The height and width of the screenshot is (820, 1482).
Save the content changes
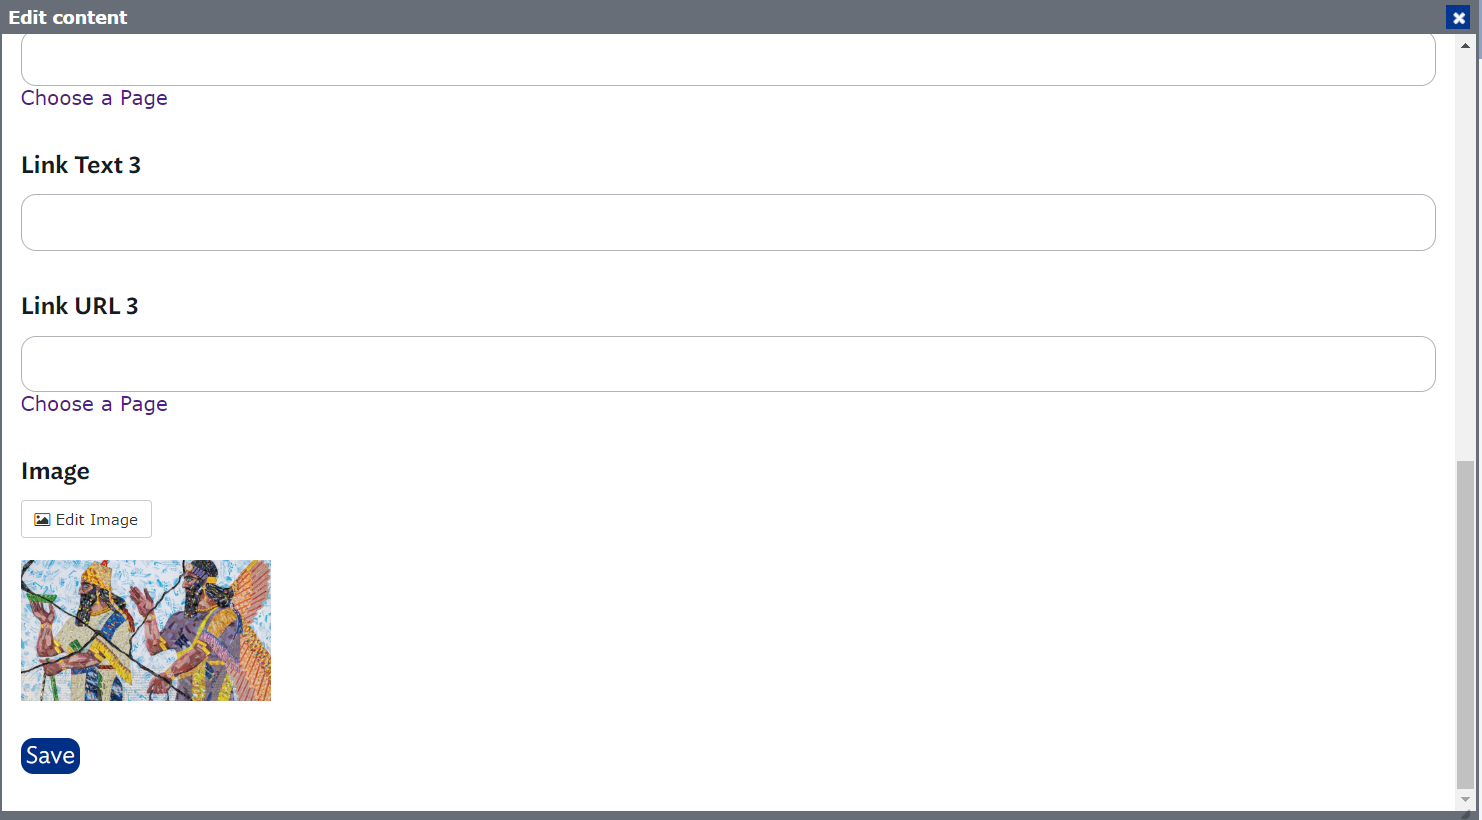tap(50, 756)
